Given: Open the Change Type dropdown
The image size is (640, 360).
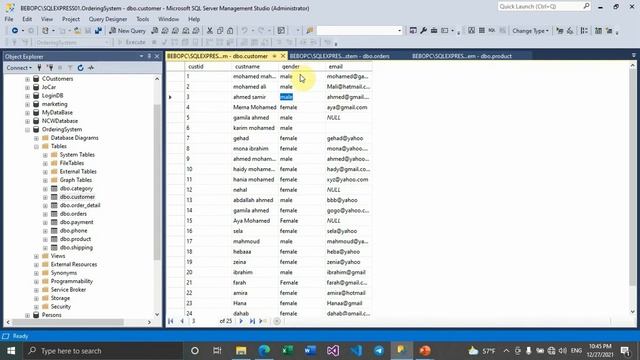Looking at the screenshot, I should (530, 31).
